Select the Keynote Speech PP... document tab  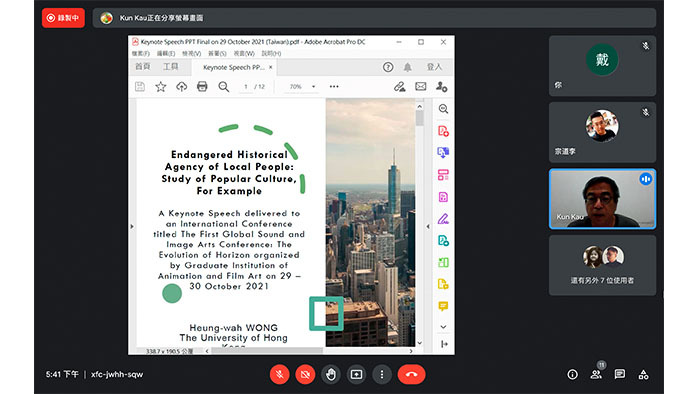pos(233,67)
